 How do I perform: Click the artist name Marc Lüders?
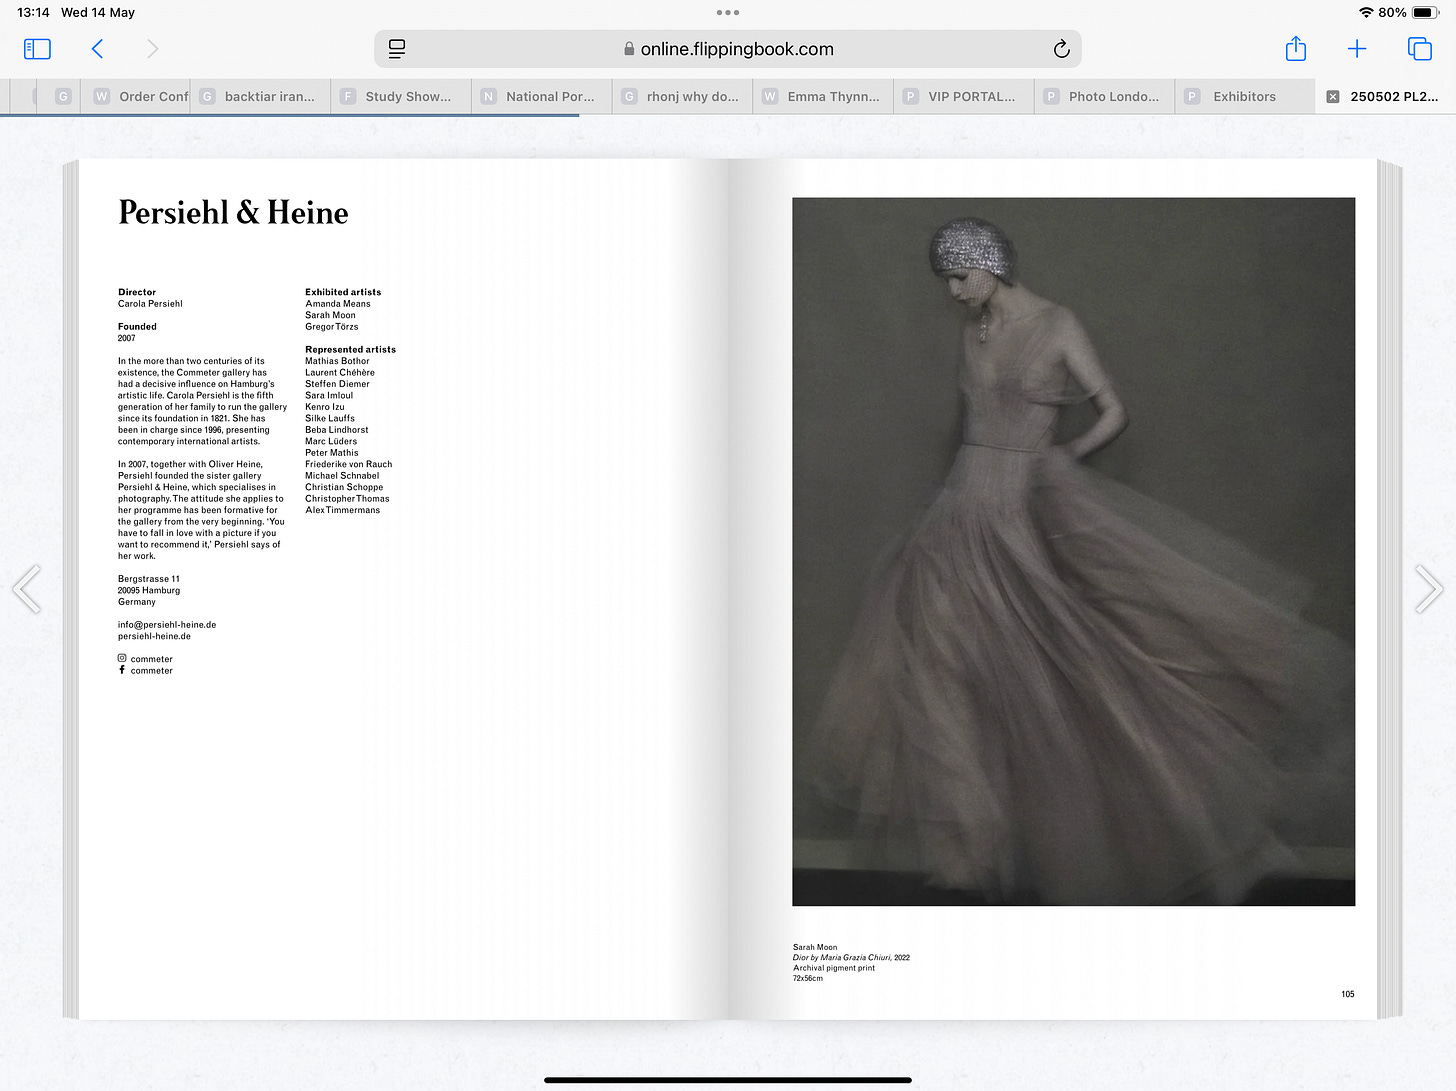[x=331, y=442]
